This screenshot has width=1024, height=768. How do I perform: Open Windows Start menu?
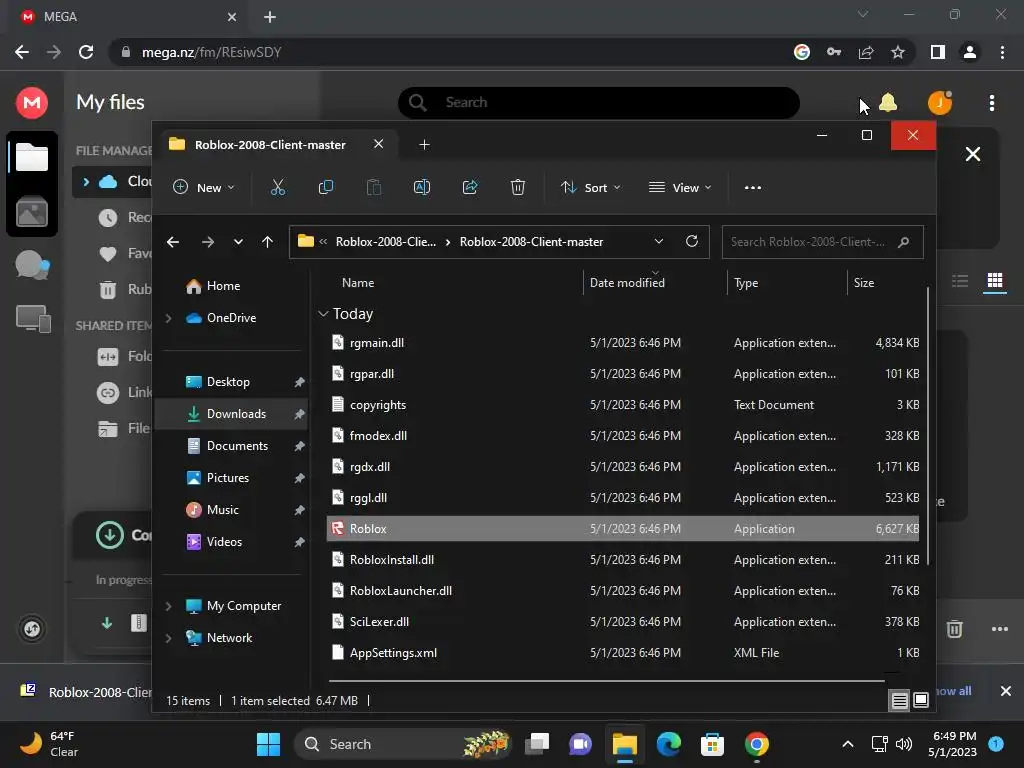(x=268, y=744)
